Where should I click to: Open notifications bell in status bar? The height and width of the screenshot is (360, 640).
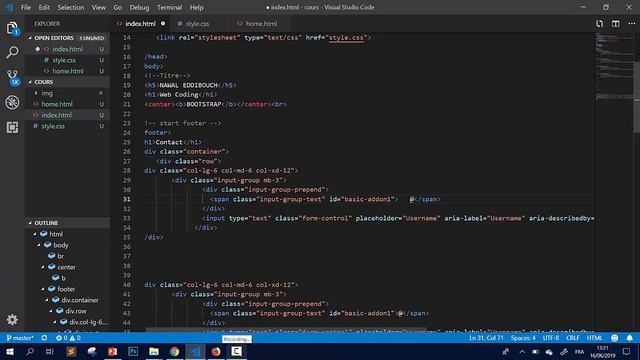tap(630, 338)
